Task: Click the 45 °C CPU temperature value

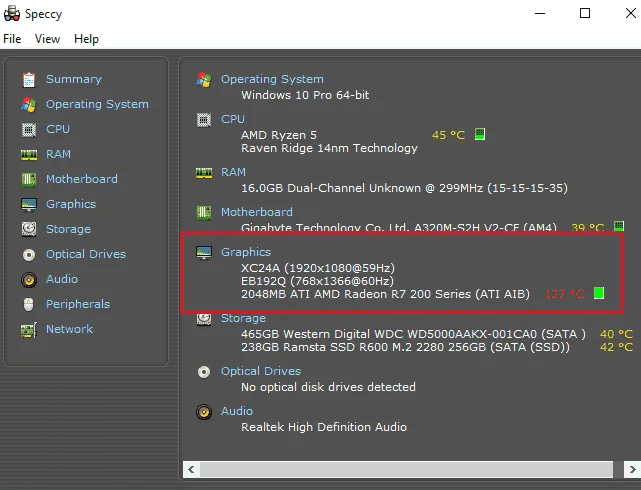Action: [448, 135]
